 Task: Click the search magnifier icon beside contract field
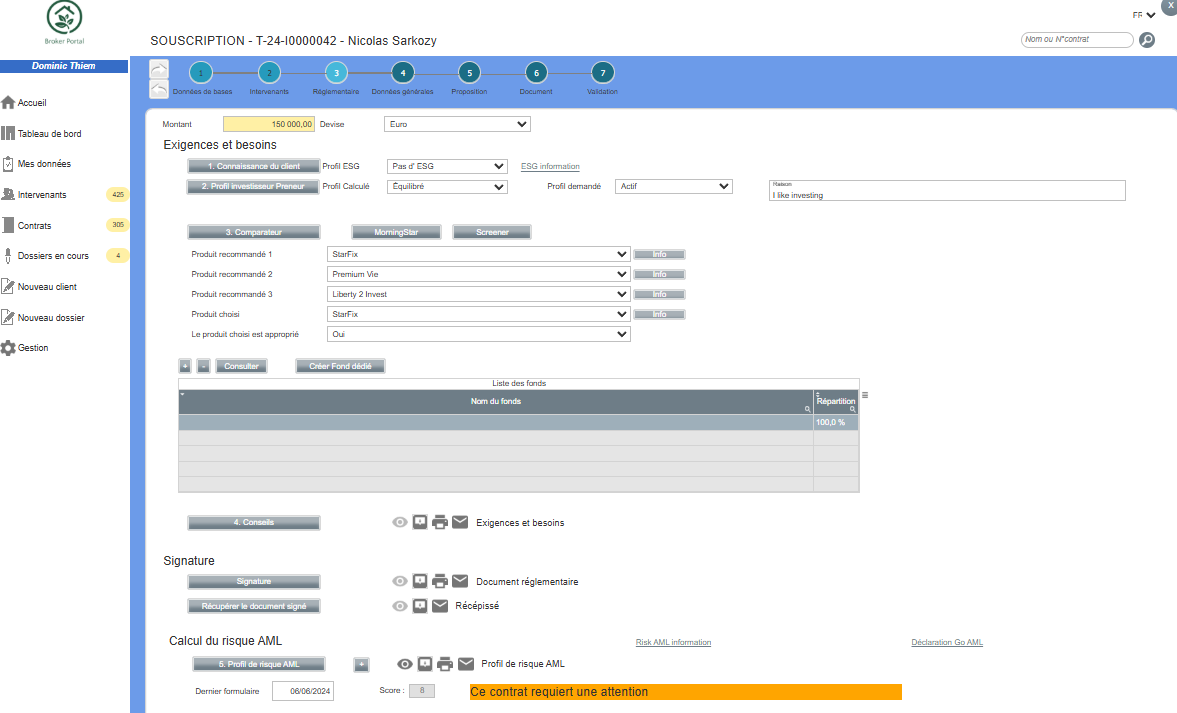[1147, 40]
